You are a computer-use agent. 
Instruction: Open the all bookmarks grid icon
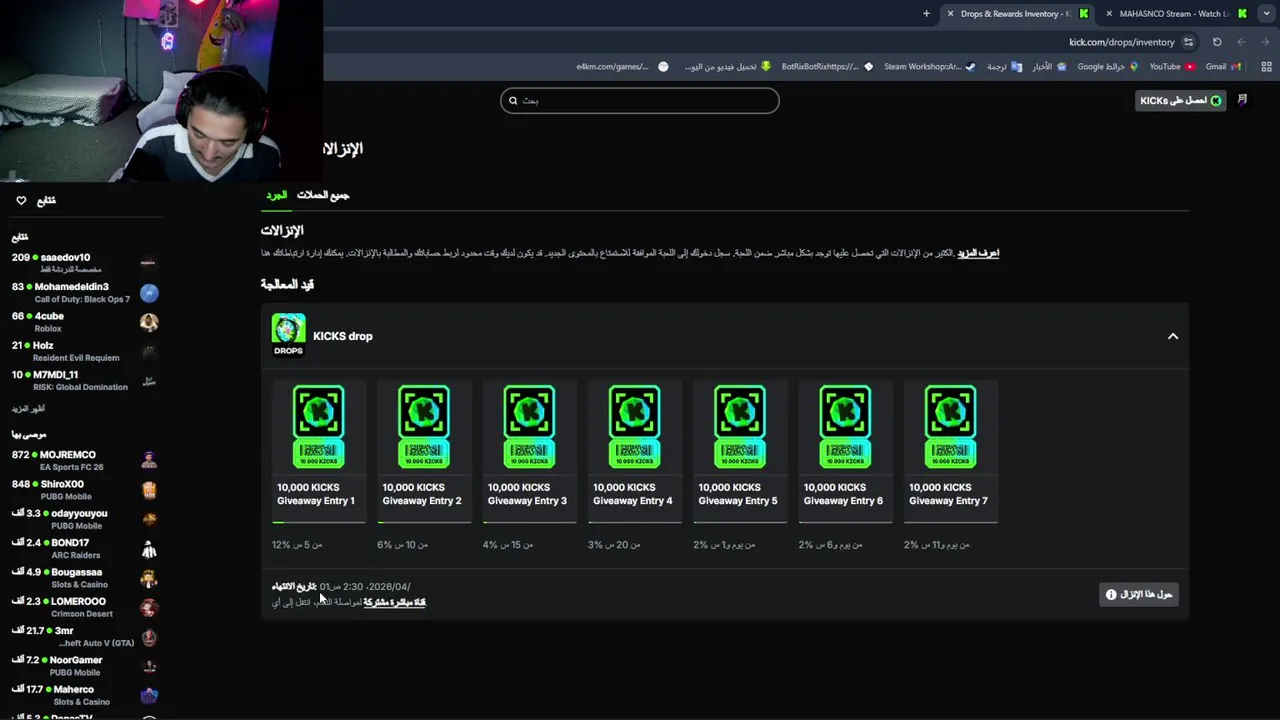1267,67
